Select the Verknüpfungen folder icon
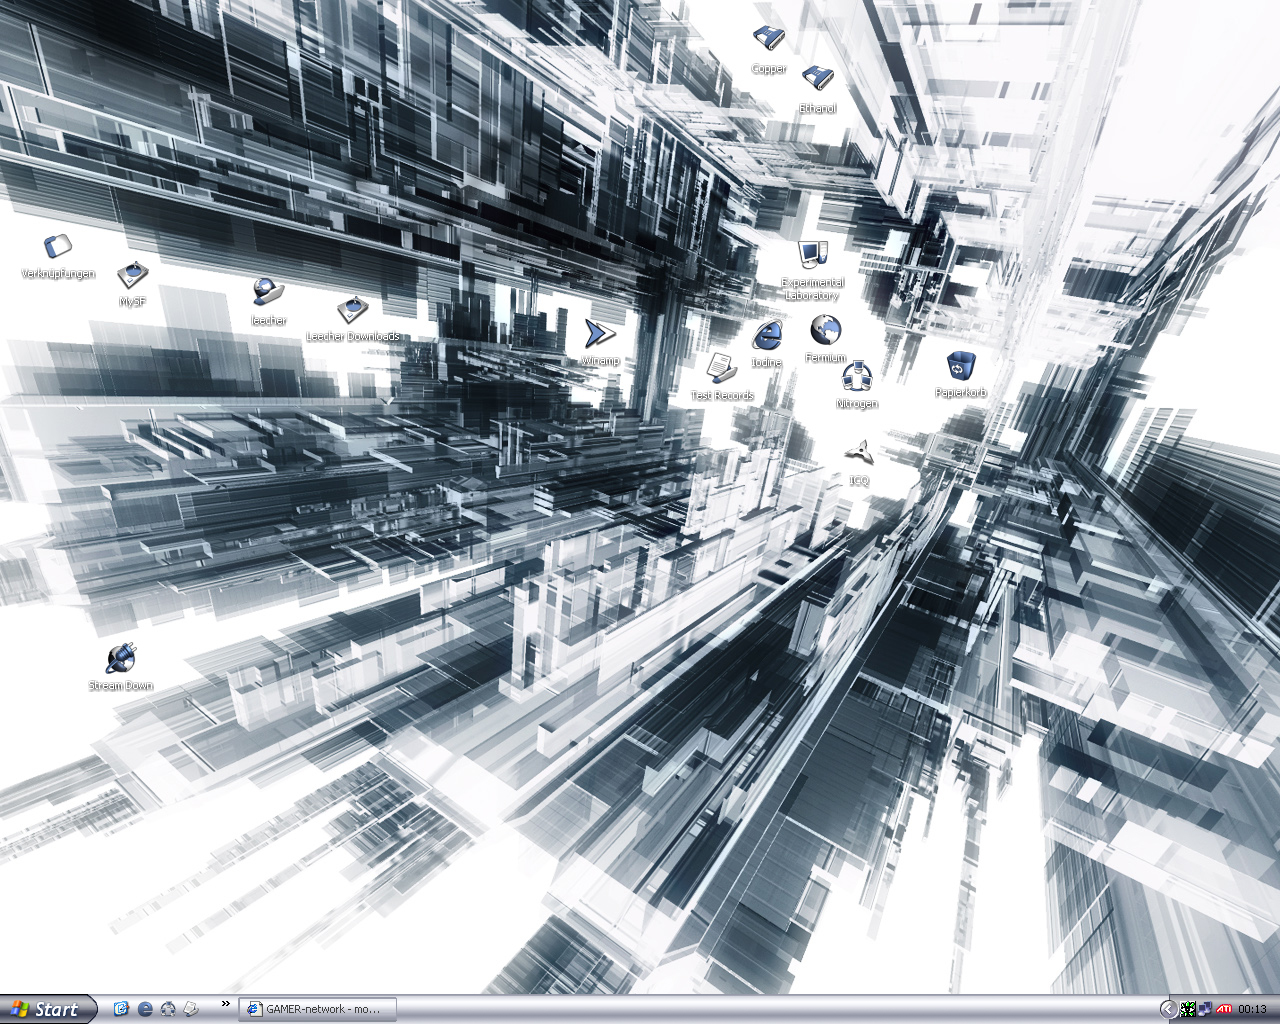Image resolution: width=1280 pixels, height=1024 pixels. pyautogui.click(x=58, y=247)
